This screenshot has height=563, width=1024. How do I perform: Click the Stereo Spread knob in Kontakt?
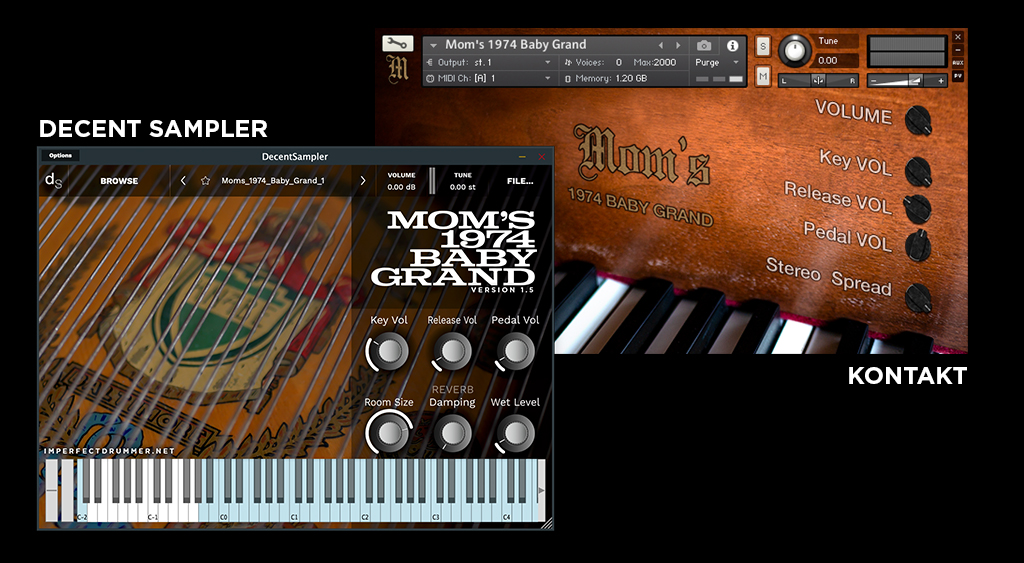point(918,297)
